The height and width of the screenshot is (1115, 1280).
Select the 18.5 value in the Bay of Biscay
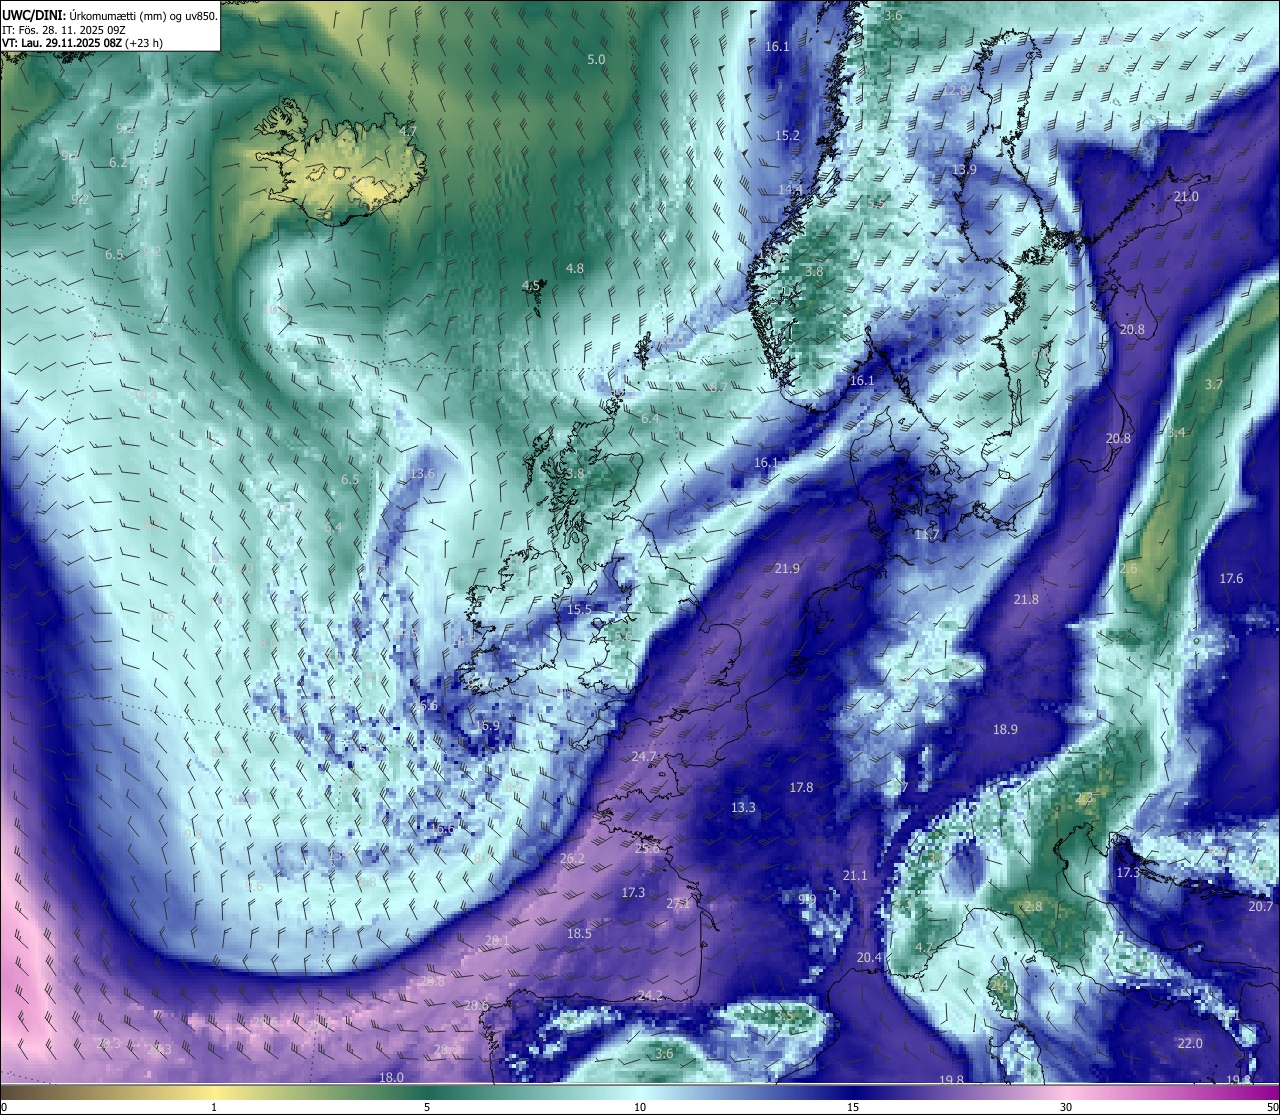click(x=579, y=933)
